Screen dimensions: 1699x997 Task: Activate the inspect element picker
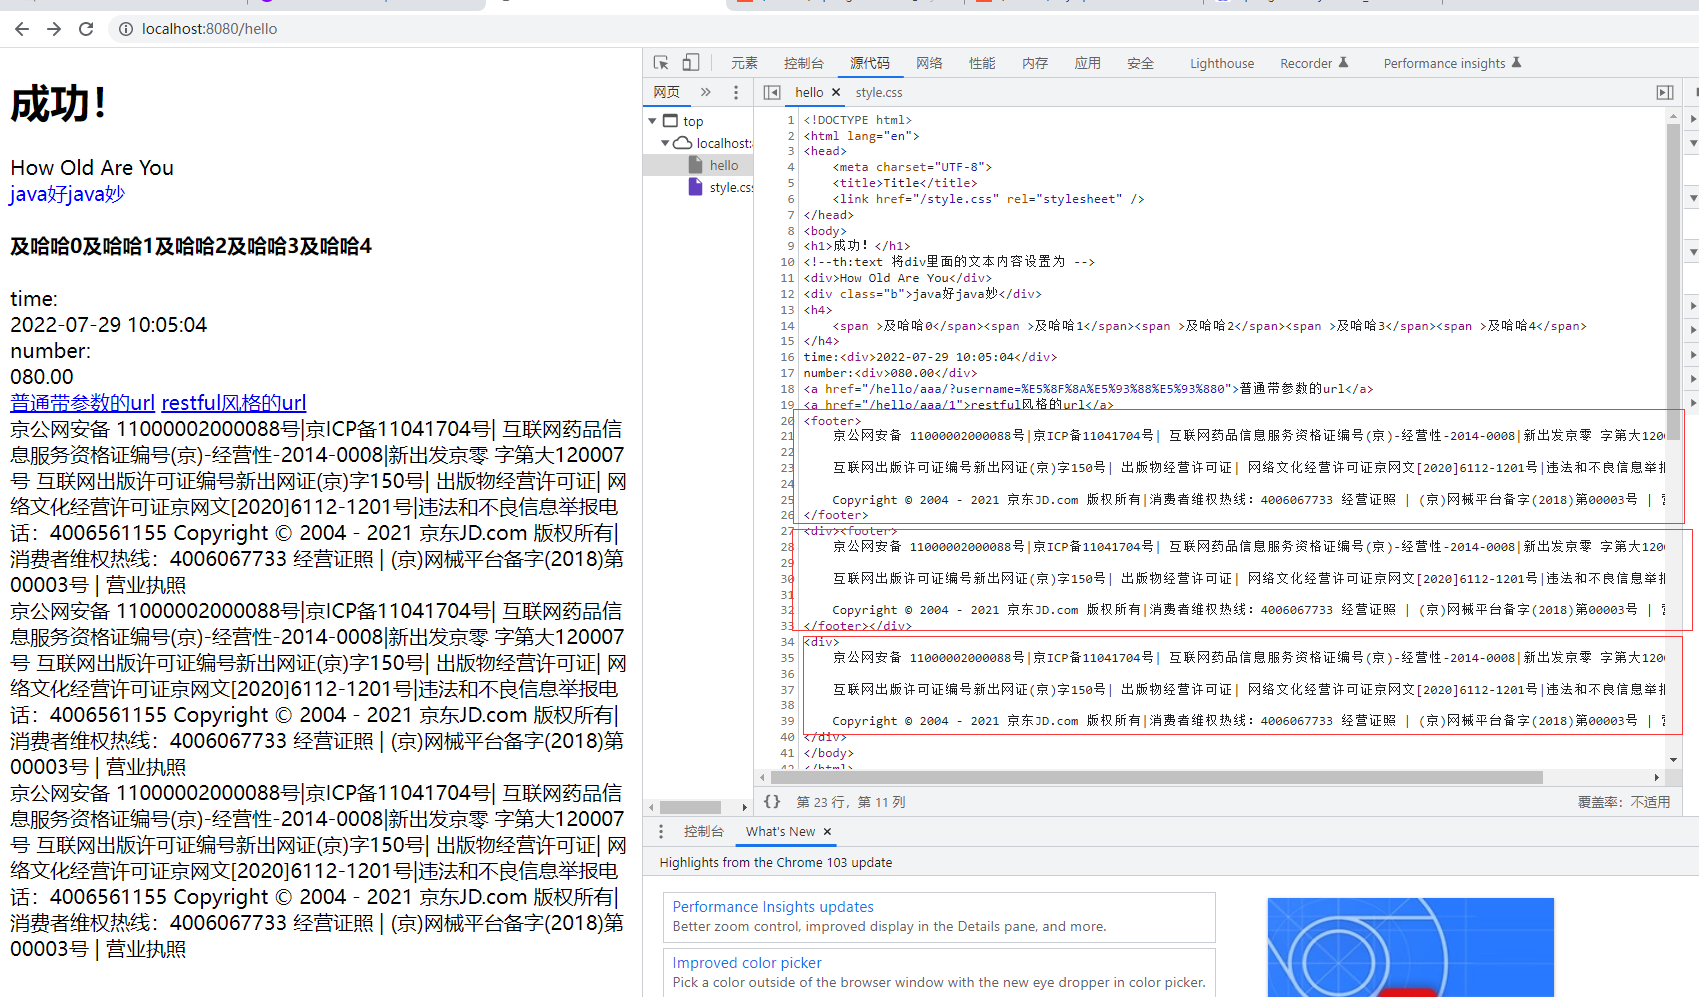[x=661, y=63]
